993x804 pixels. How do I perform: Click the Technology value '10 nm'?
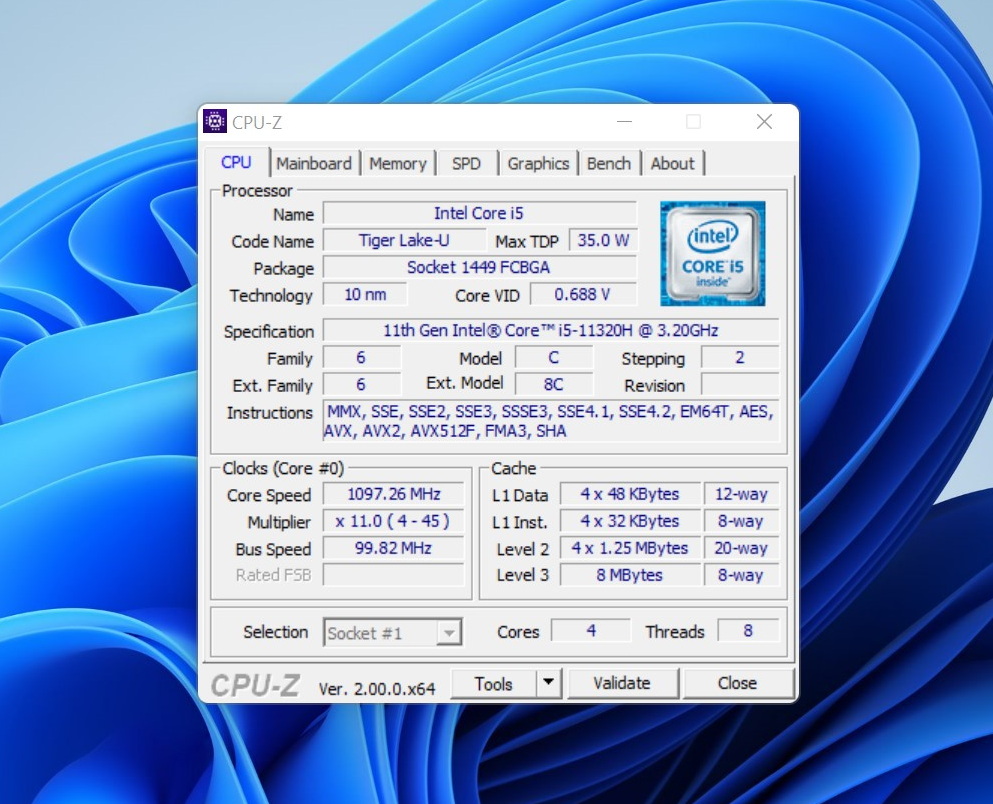click(365, 294)
